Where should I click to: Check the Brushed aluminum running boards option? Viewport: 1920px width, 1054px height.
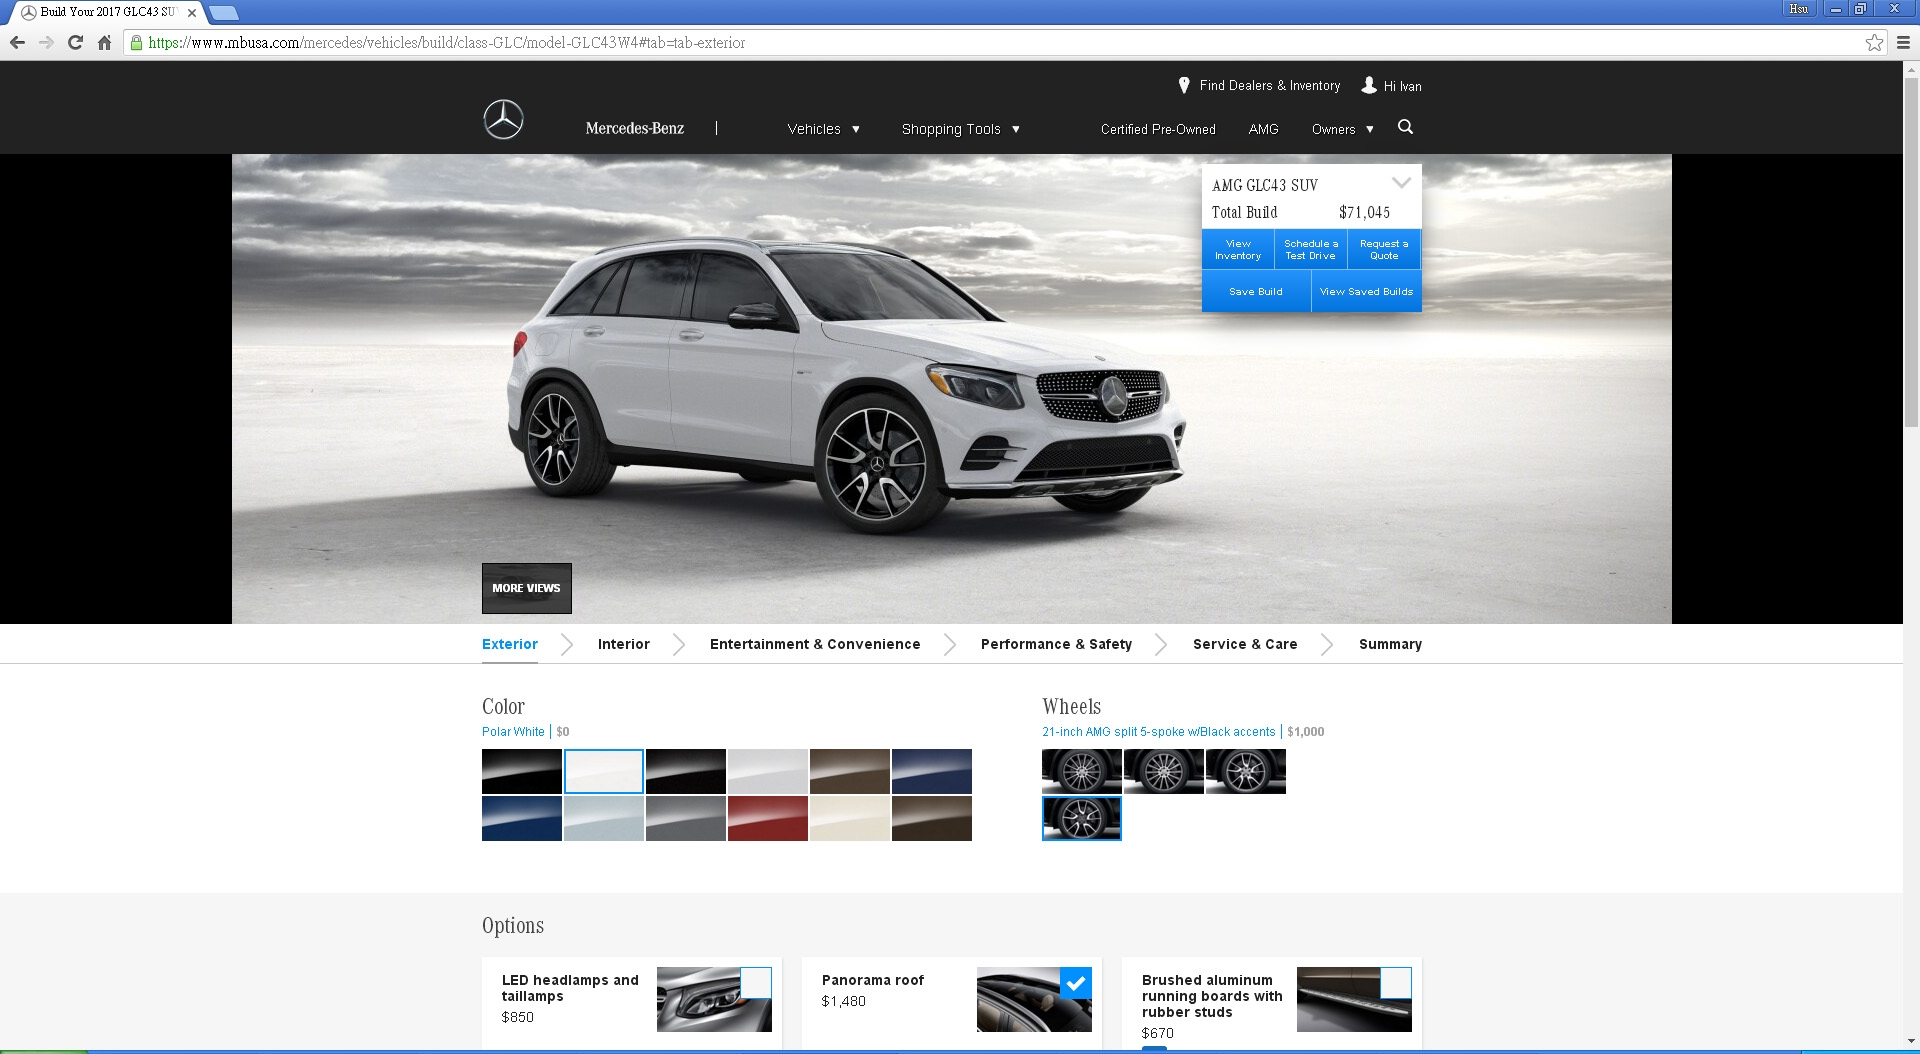point(1396,982)
